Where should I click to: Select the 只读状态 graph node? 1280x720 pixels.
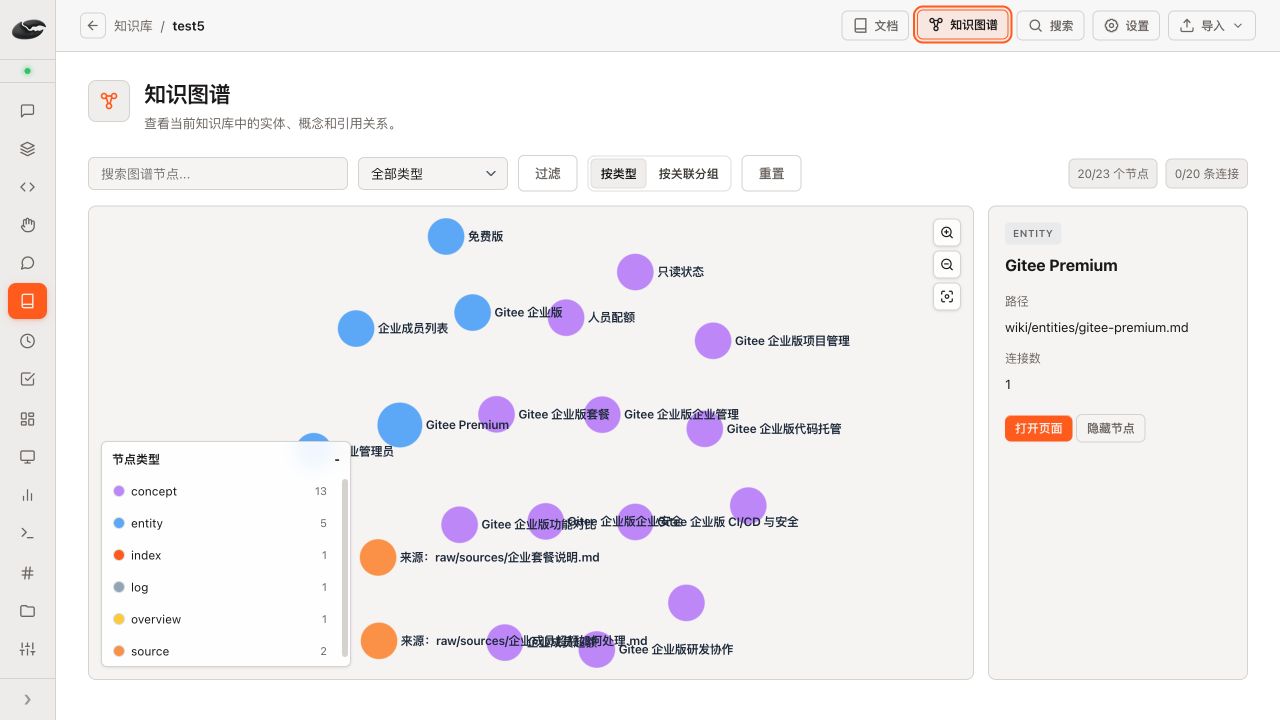635,272
